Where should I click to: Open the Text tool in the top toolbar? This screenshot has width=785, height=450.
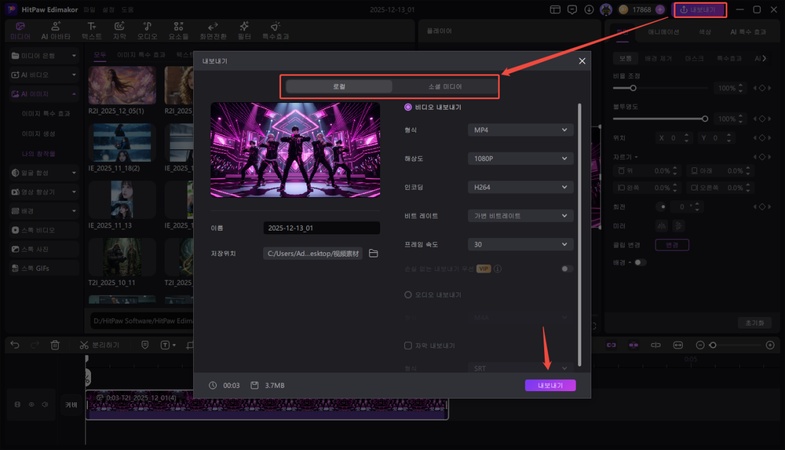(x=91, y=29)
